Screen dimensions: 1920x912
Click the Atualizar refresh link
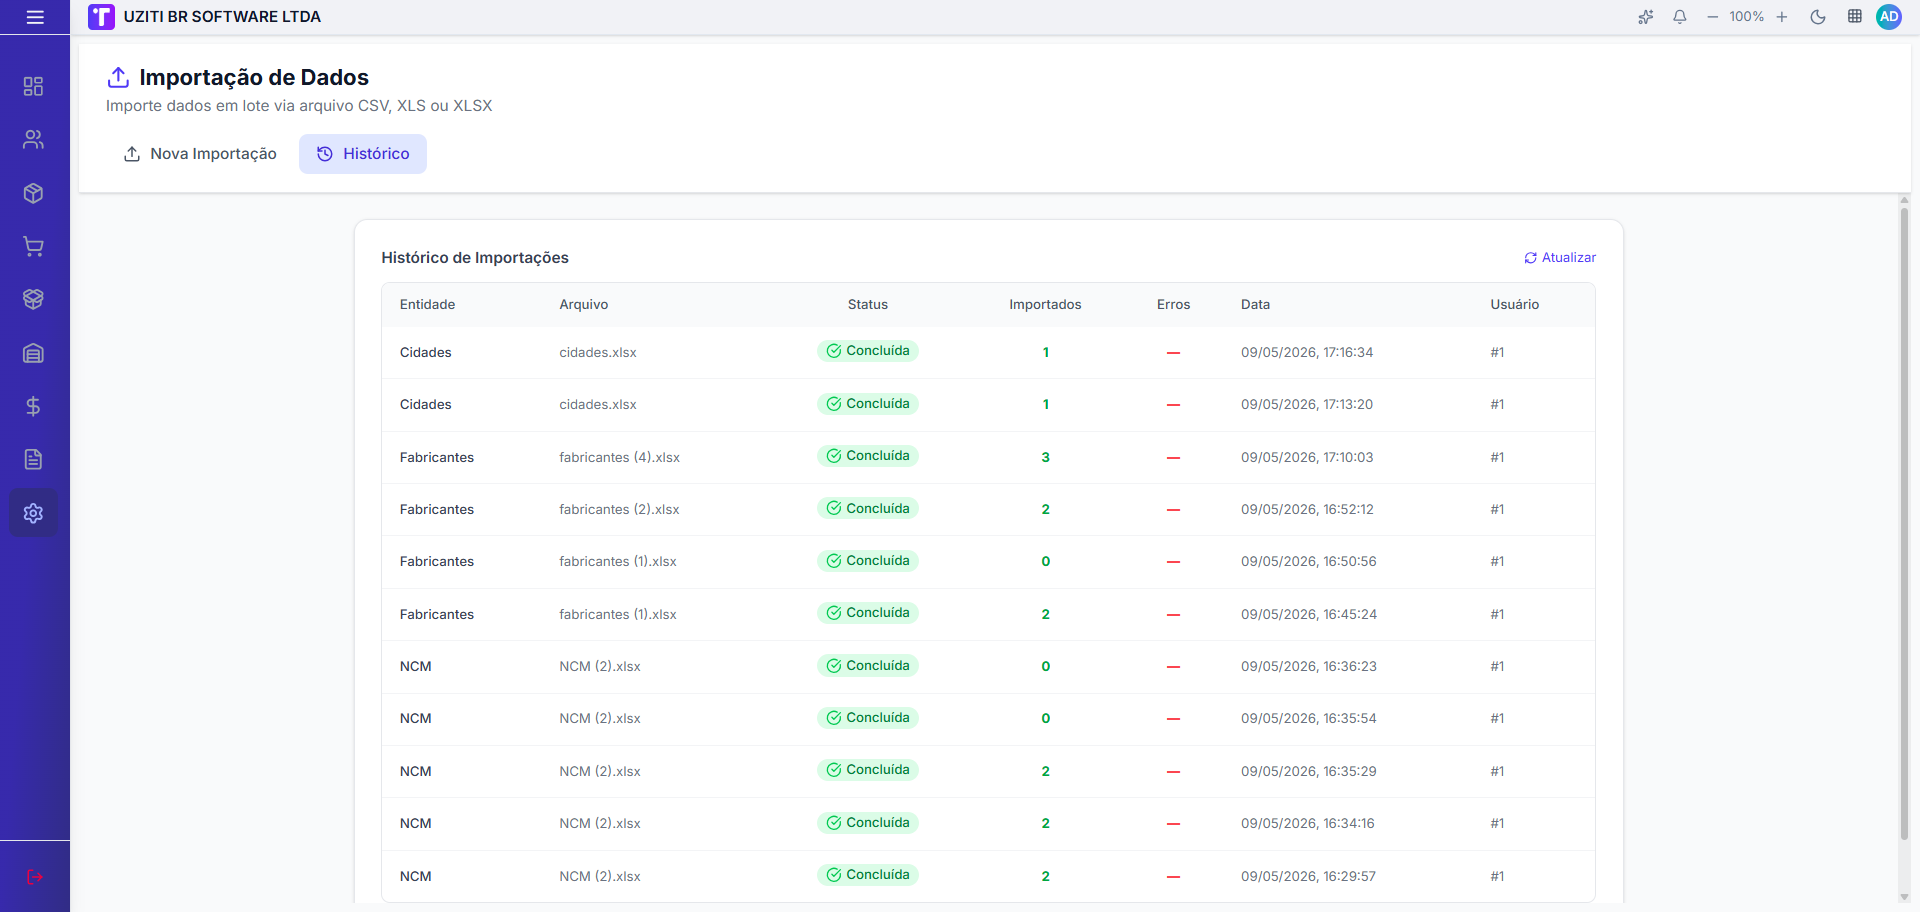pyautogui.click(x=1559, y=258)
